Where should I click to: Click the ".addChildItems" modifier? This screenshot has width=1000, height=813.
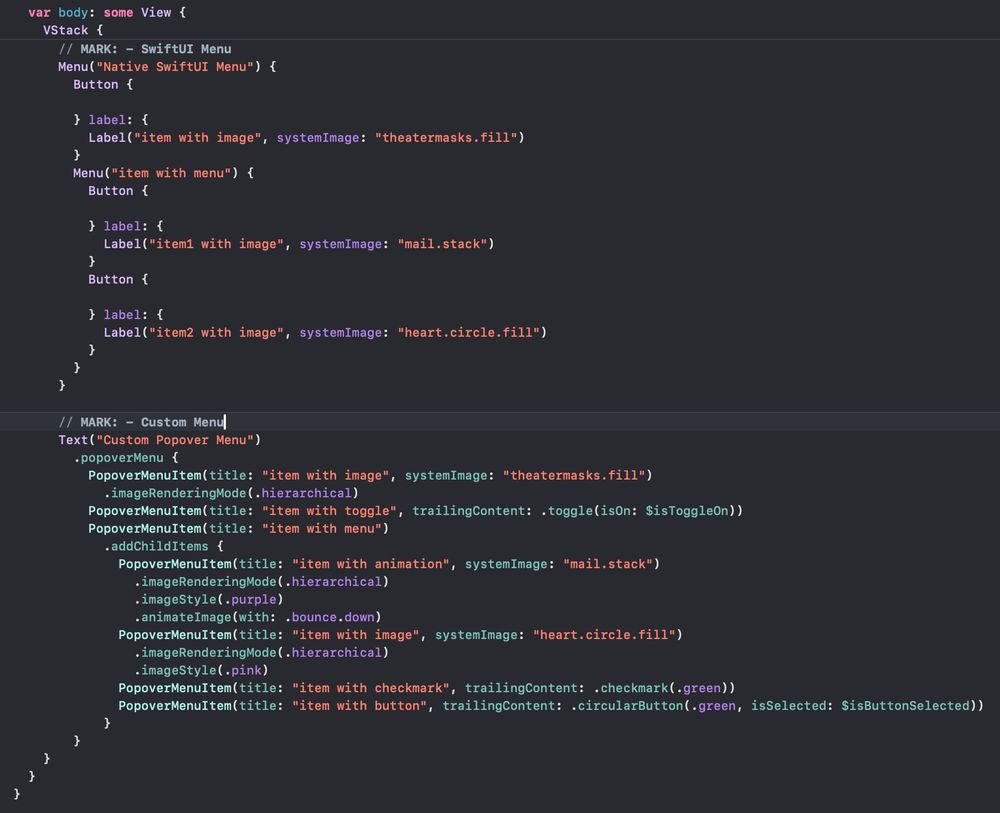point(156,546)
